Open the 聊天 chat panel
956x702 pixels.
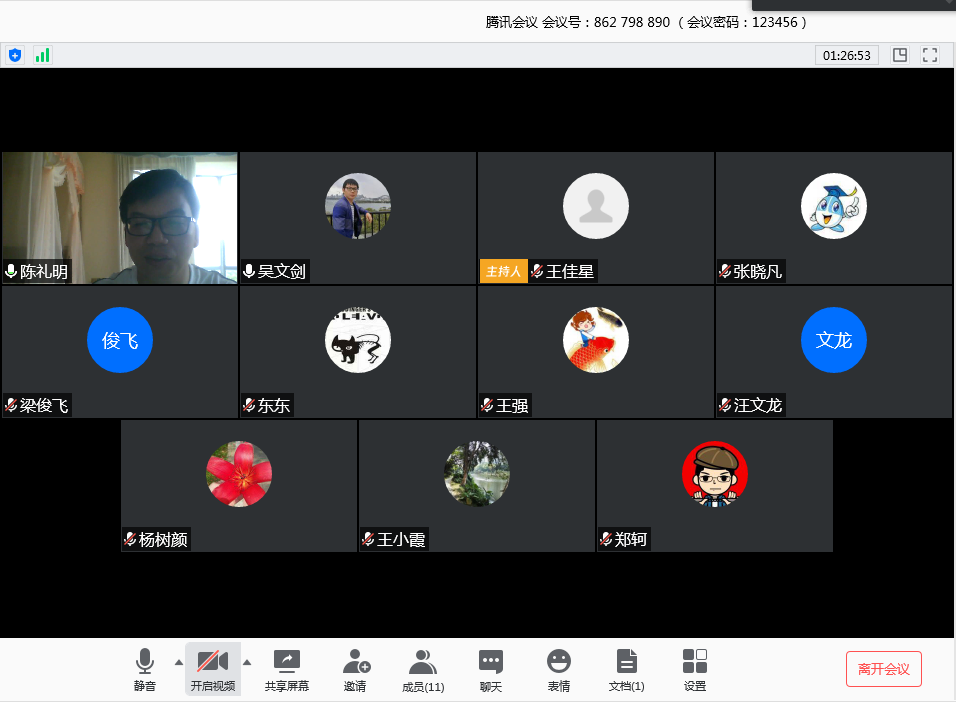coord(490,670)
